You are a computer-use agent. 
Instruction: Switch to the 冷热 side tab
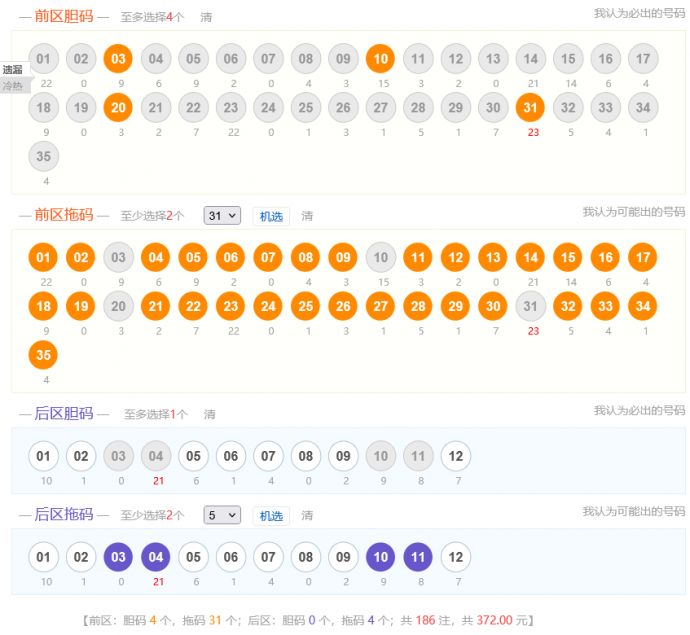pyautogui.click(x=12, y=86)
